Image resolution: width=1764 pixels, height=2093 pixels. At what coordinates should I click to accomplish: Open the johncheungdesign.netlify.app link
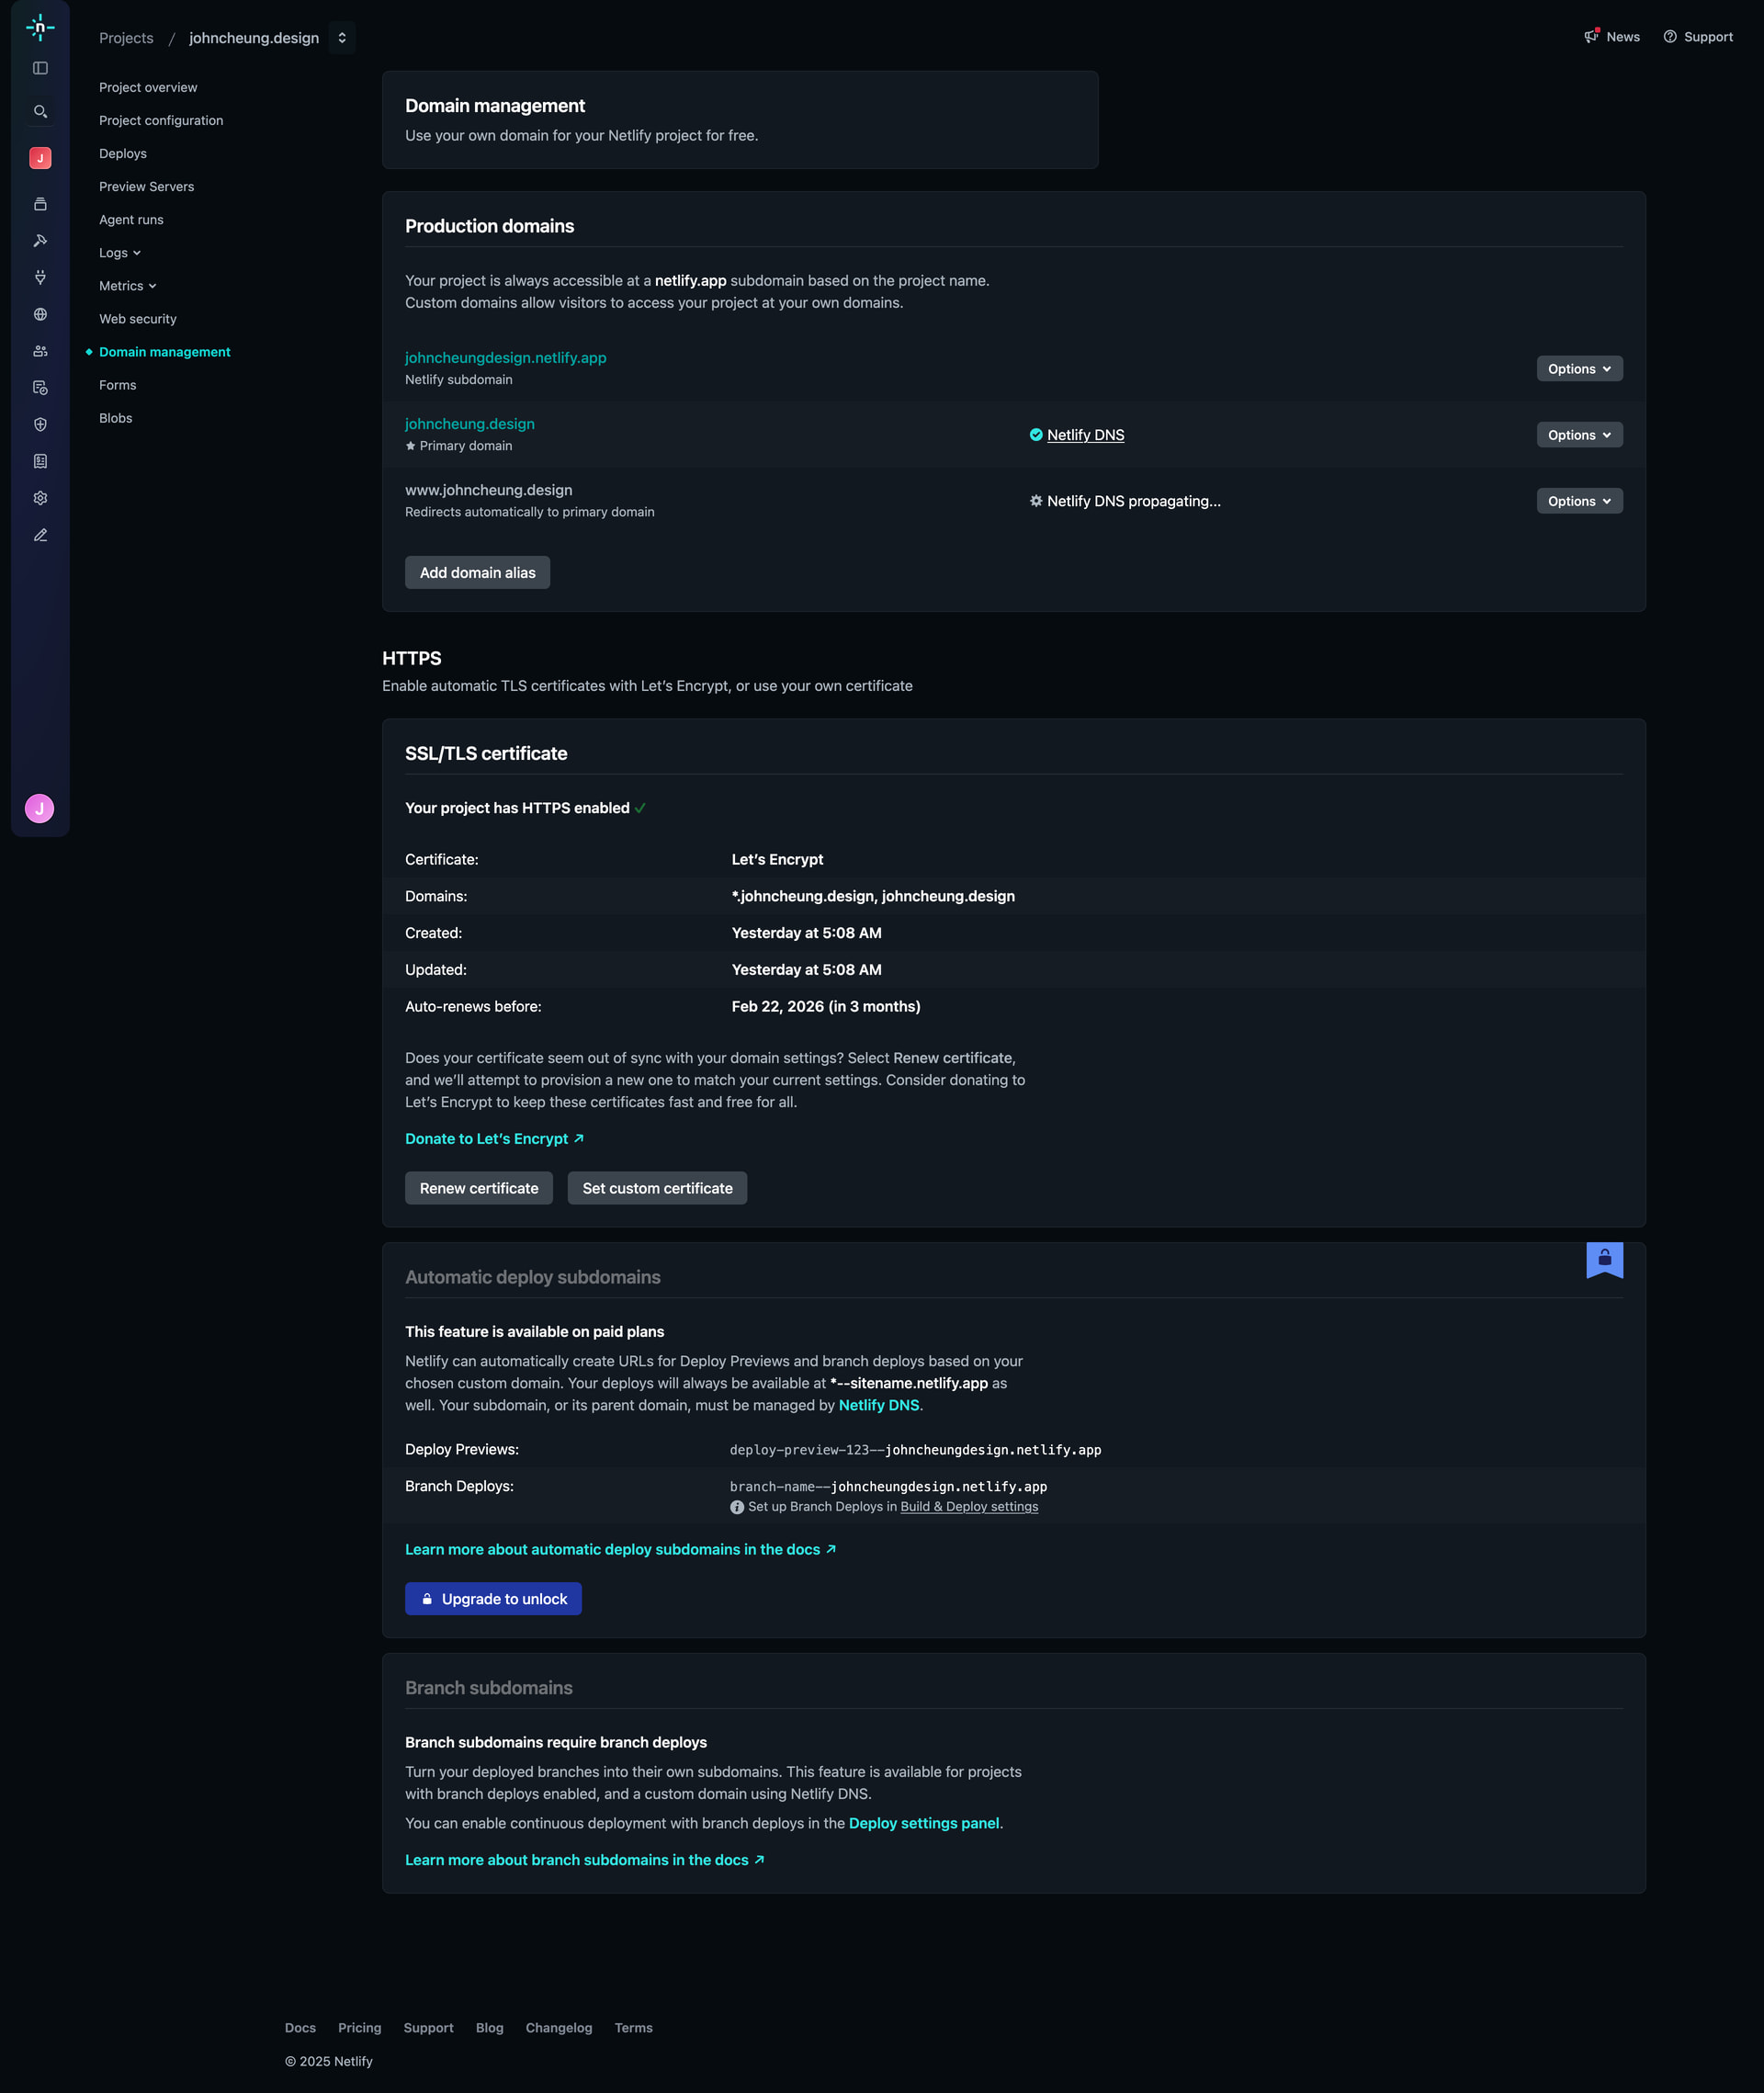click(506, 358)
